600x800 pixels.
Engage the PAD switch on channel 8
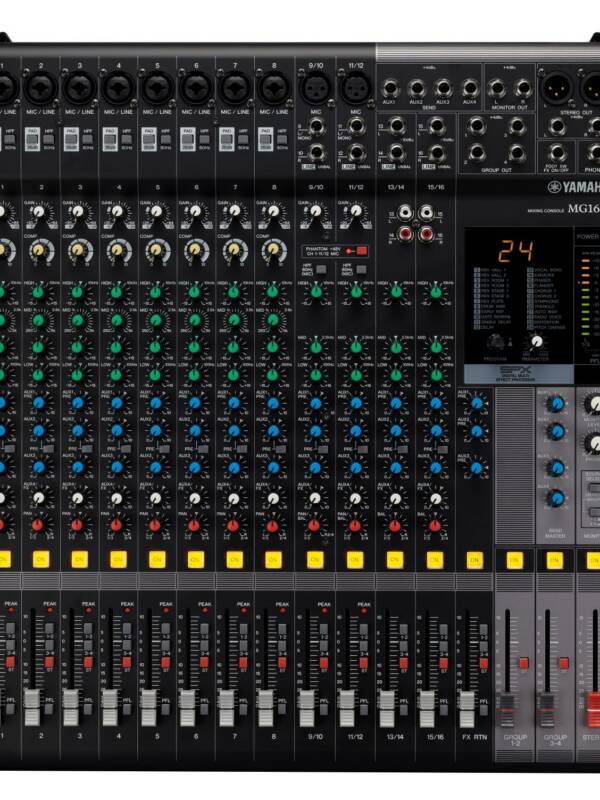pos(265,139)
